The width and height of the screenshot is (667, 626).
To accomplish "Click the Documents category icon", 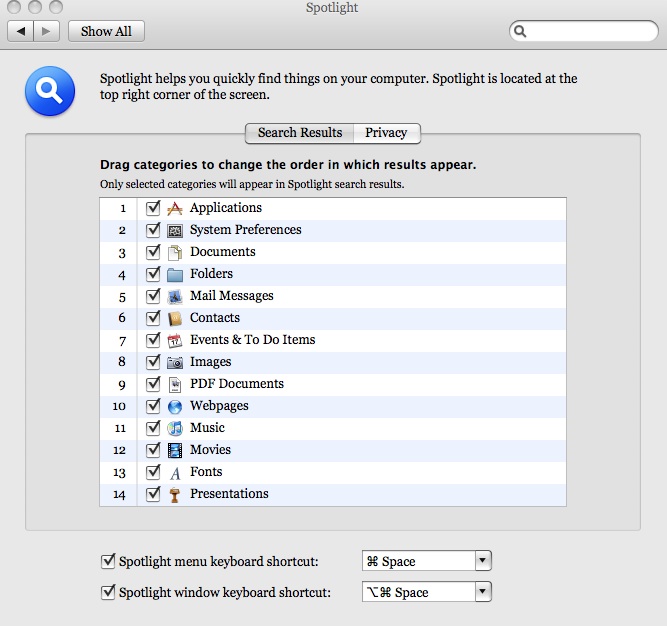I will (x=175, y=253).
